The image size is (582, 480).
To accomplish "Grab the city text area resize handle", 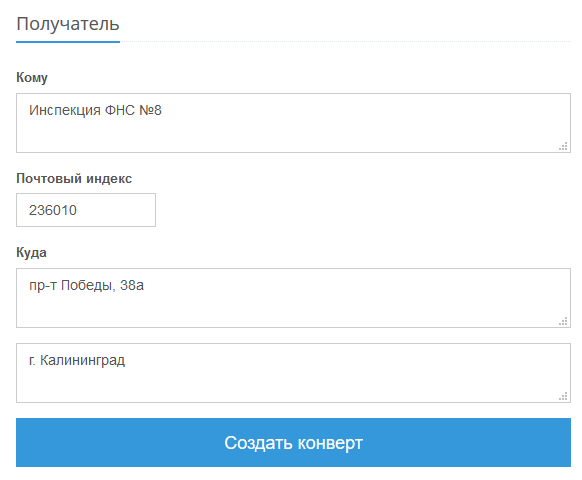I will (x=563, y=396).
